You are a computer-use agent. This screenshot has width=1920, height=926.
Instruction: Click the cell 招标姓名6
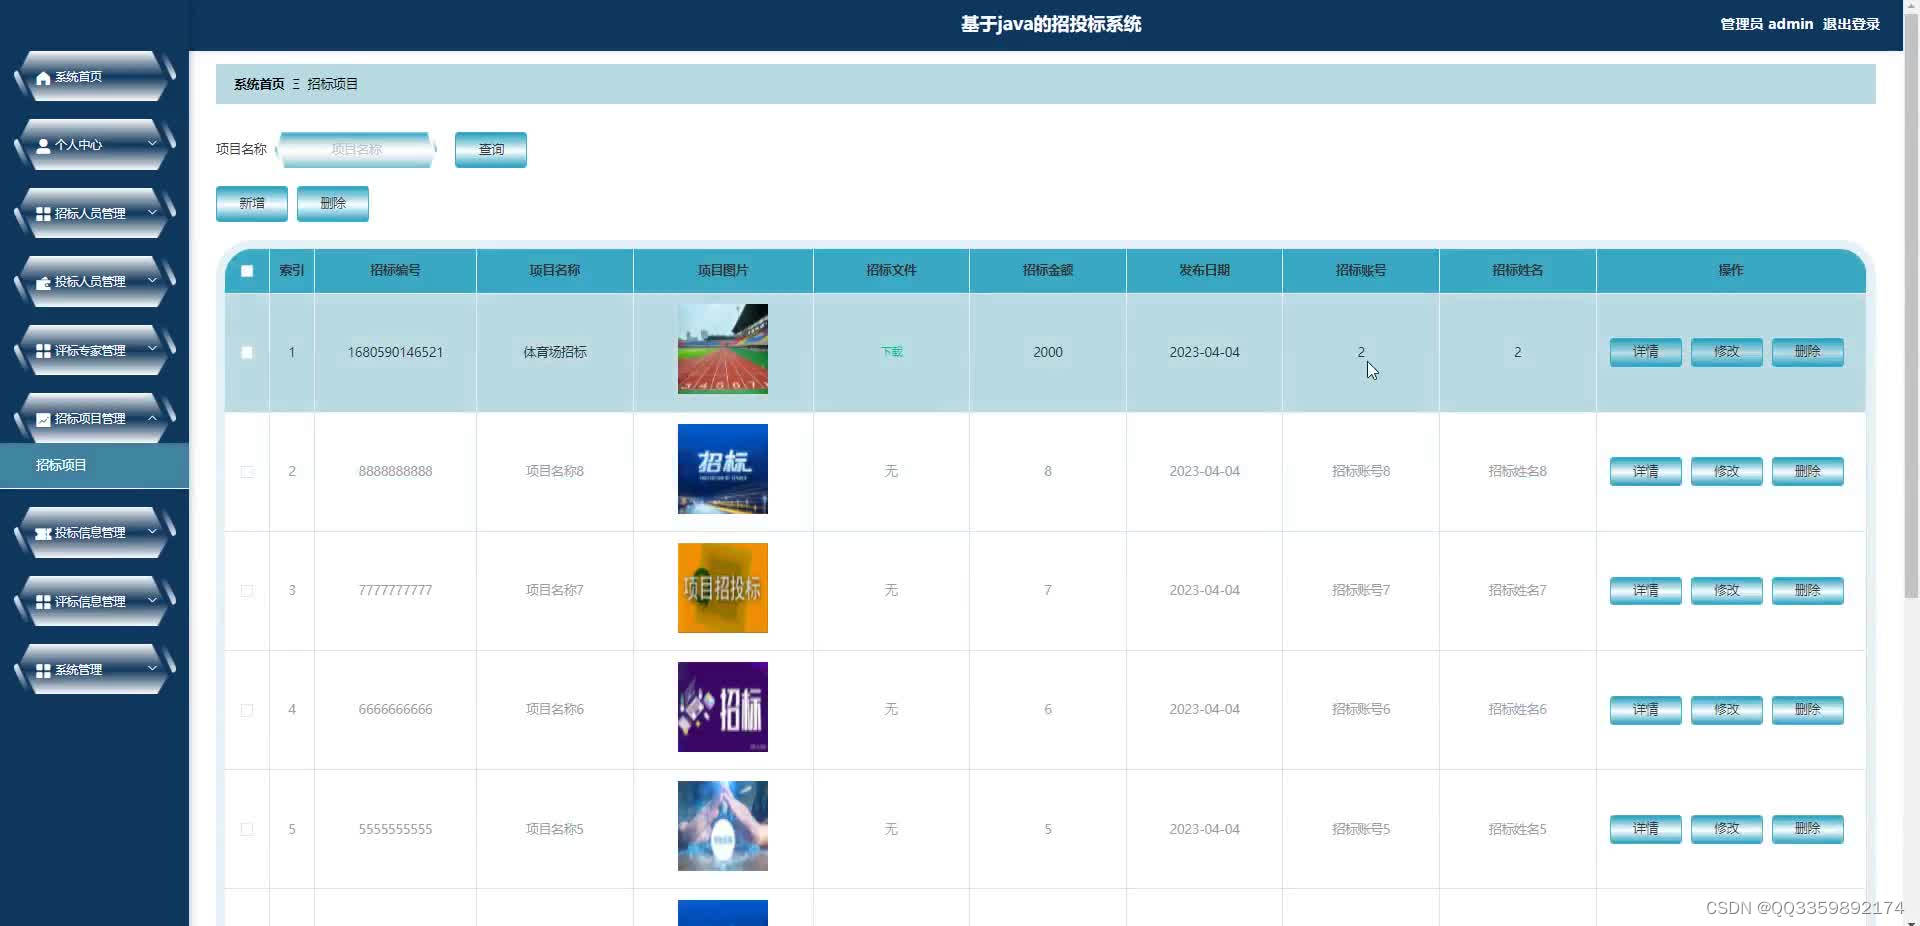(1517, 709)
